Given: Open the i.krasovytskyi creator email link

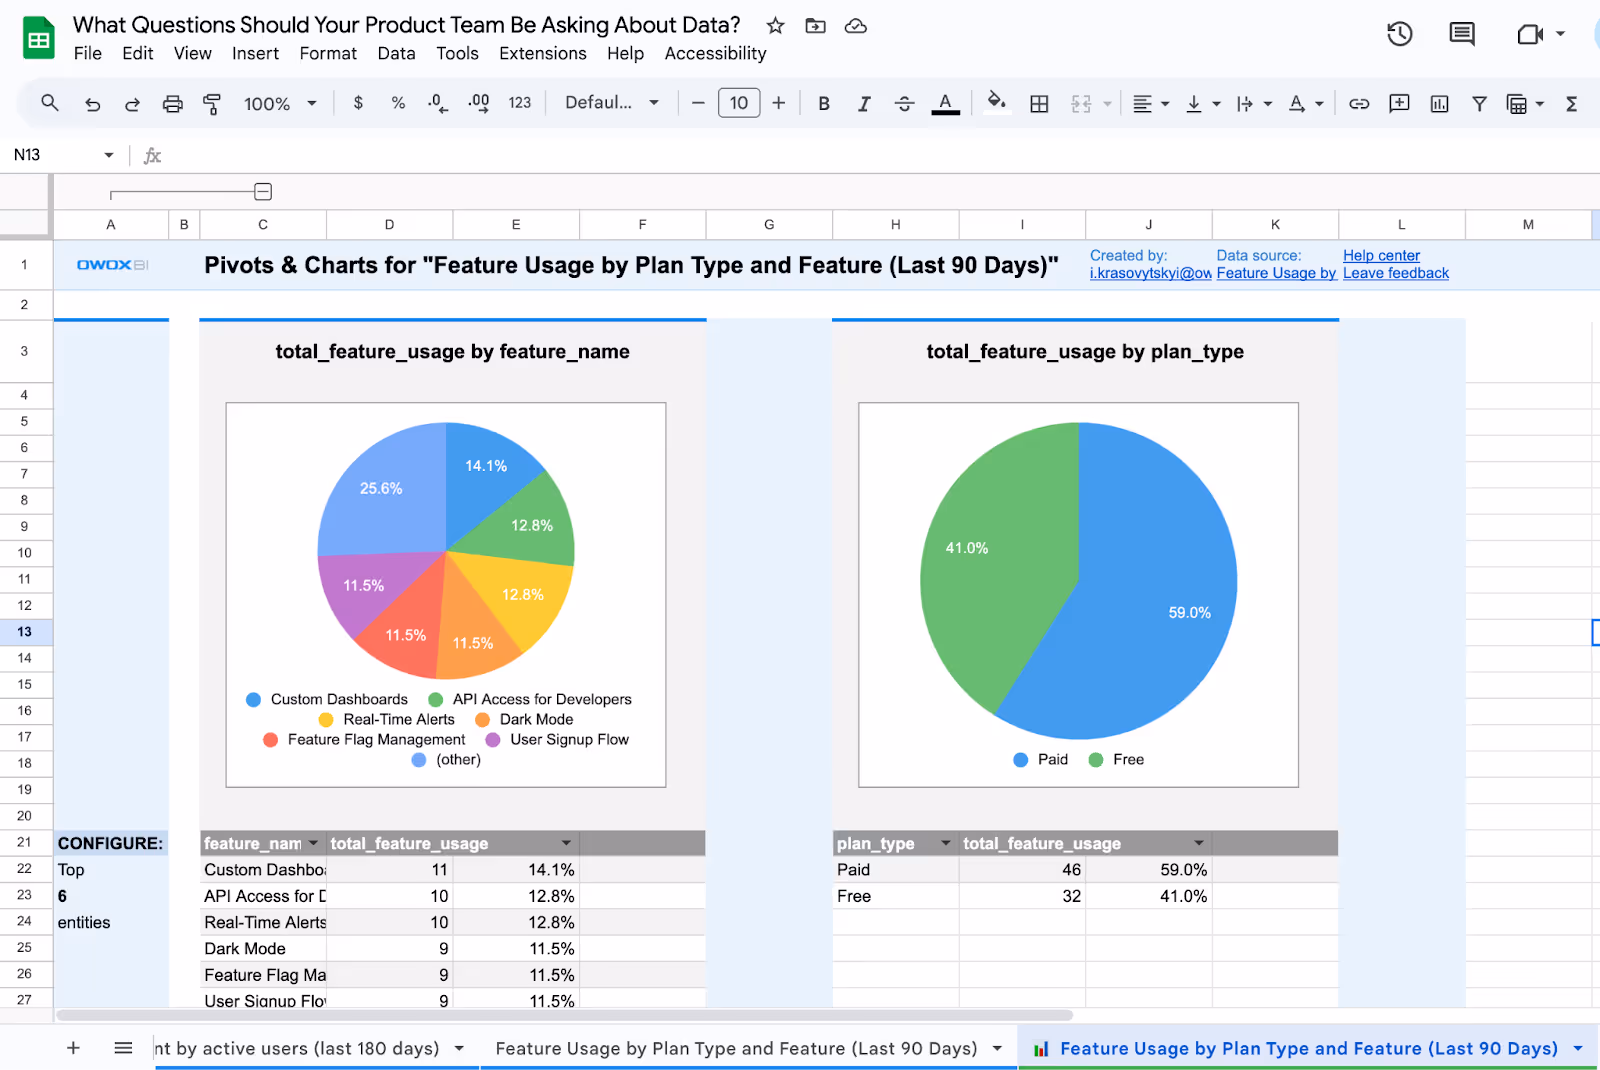Looking at the screenshot, I should [1150, 273].
